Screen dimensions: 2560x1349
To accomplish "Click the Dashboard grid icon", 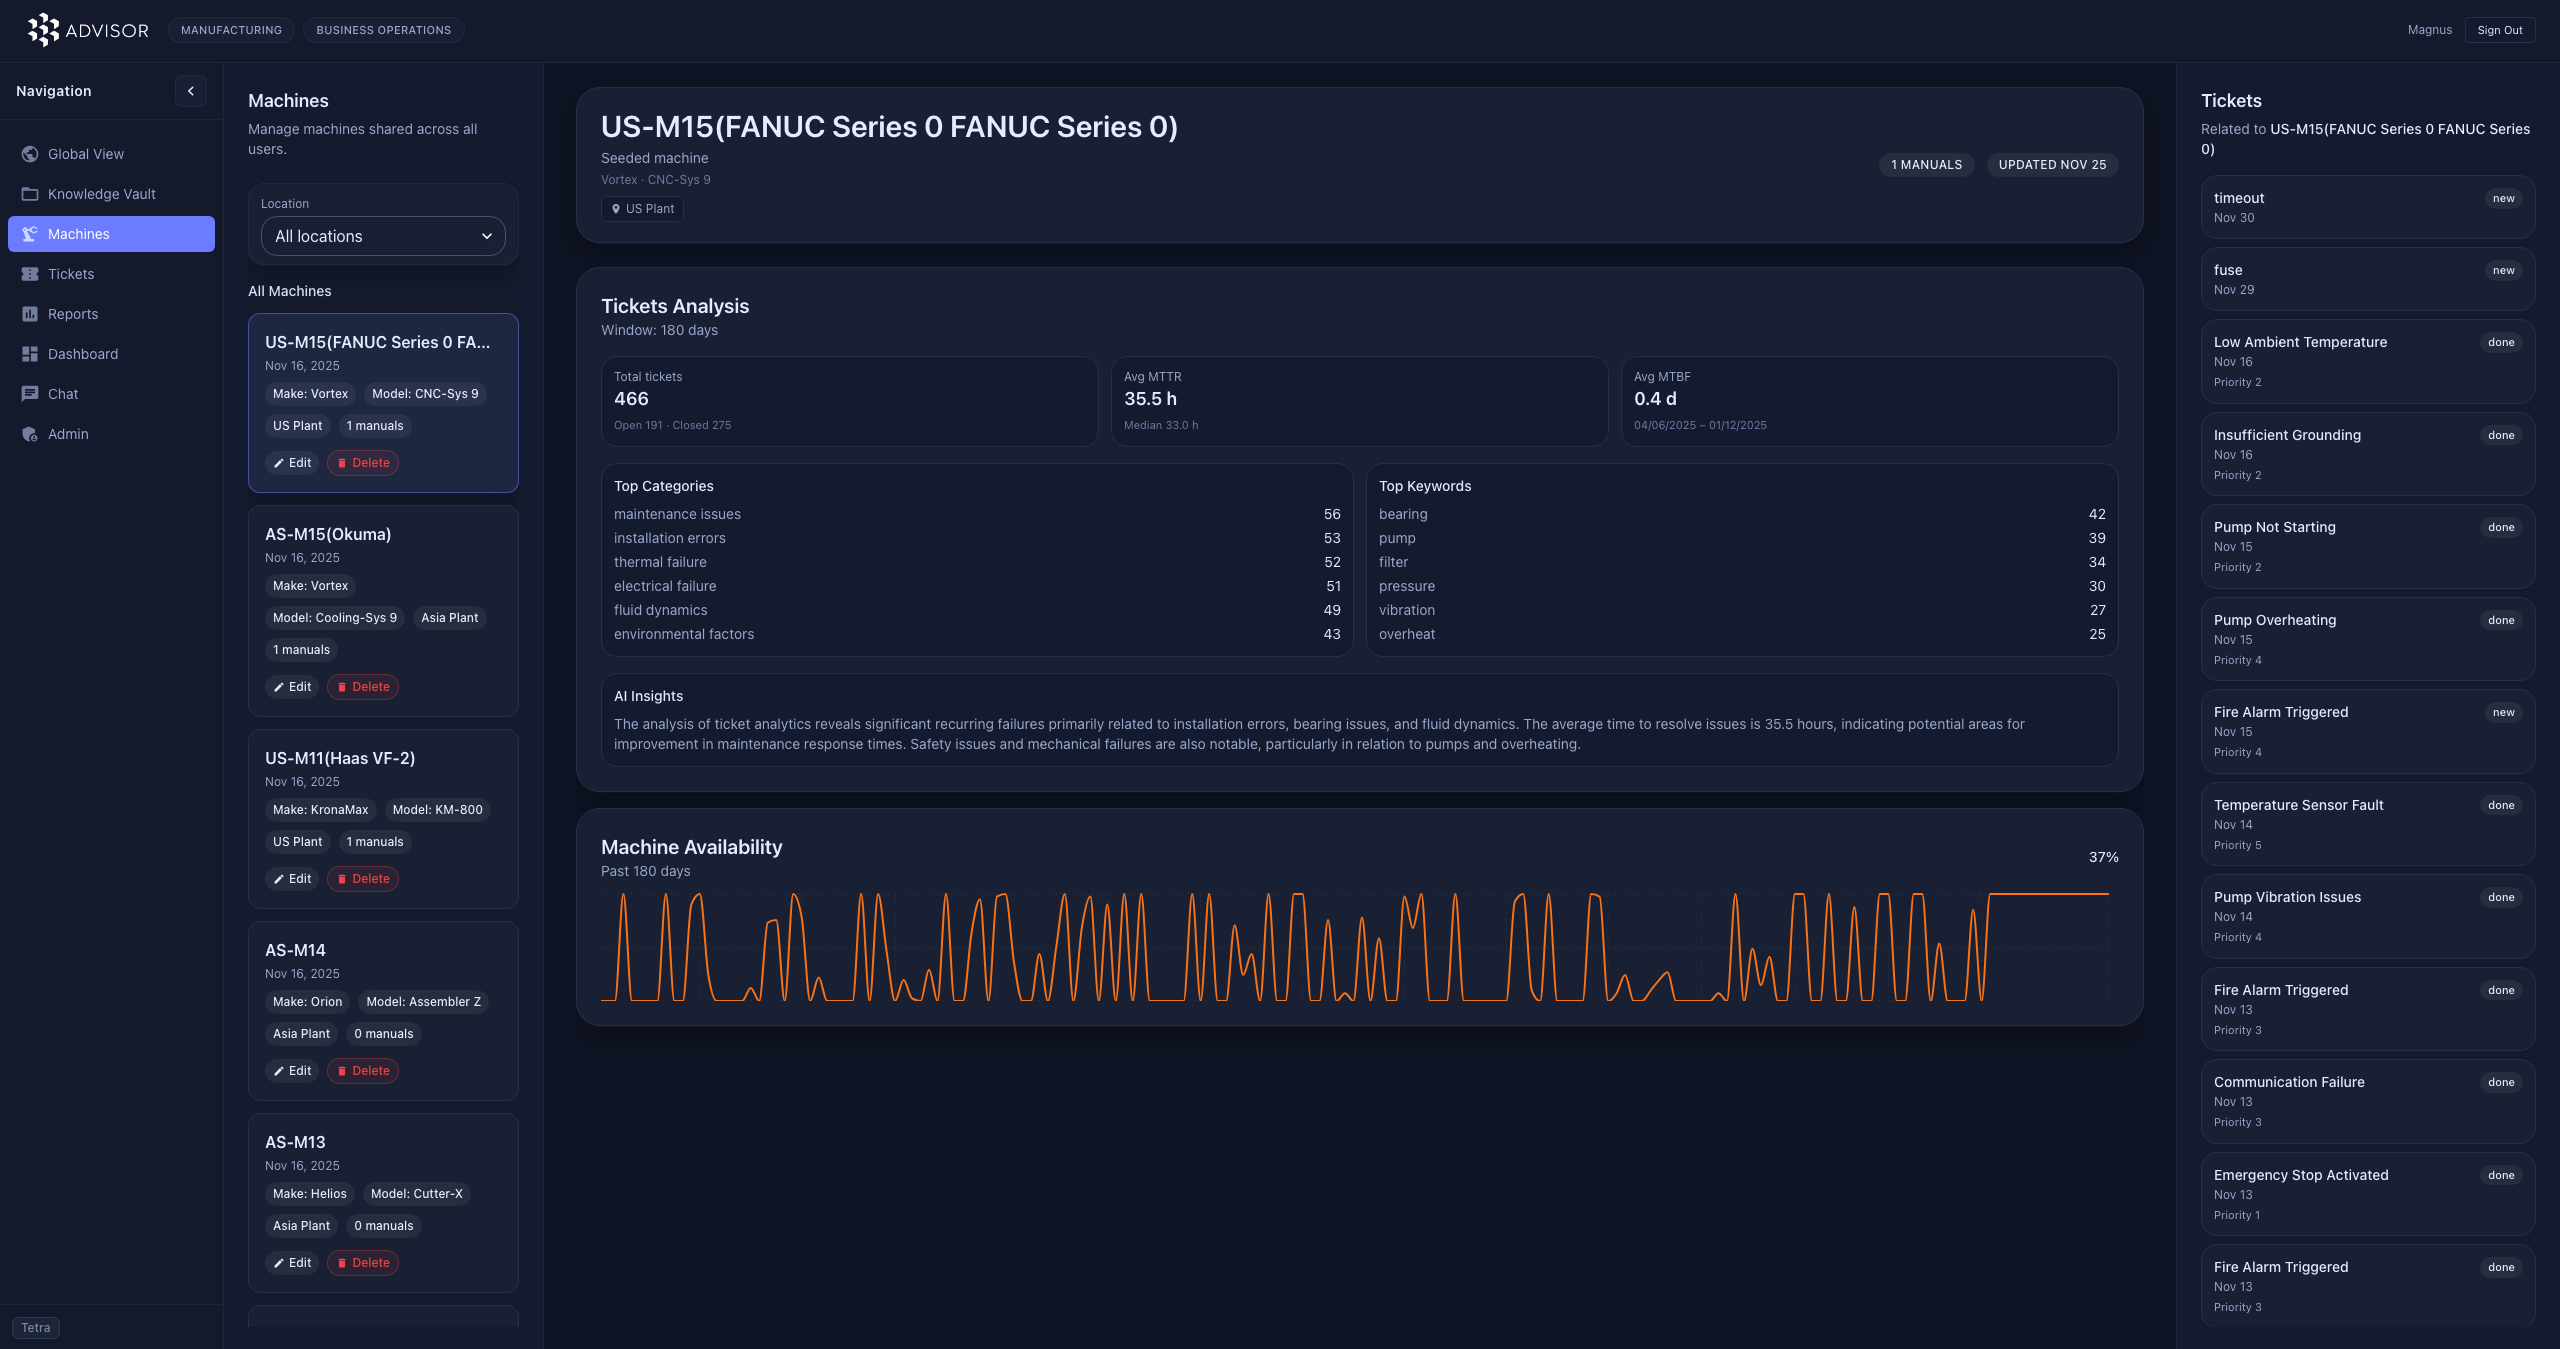I will coord(30,354).
